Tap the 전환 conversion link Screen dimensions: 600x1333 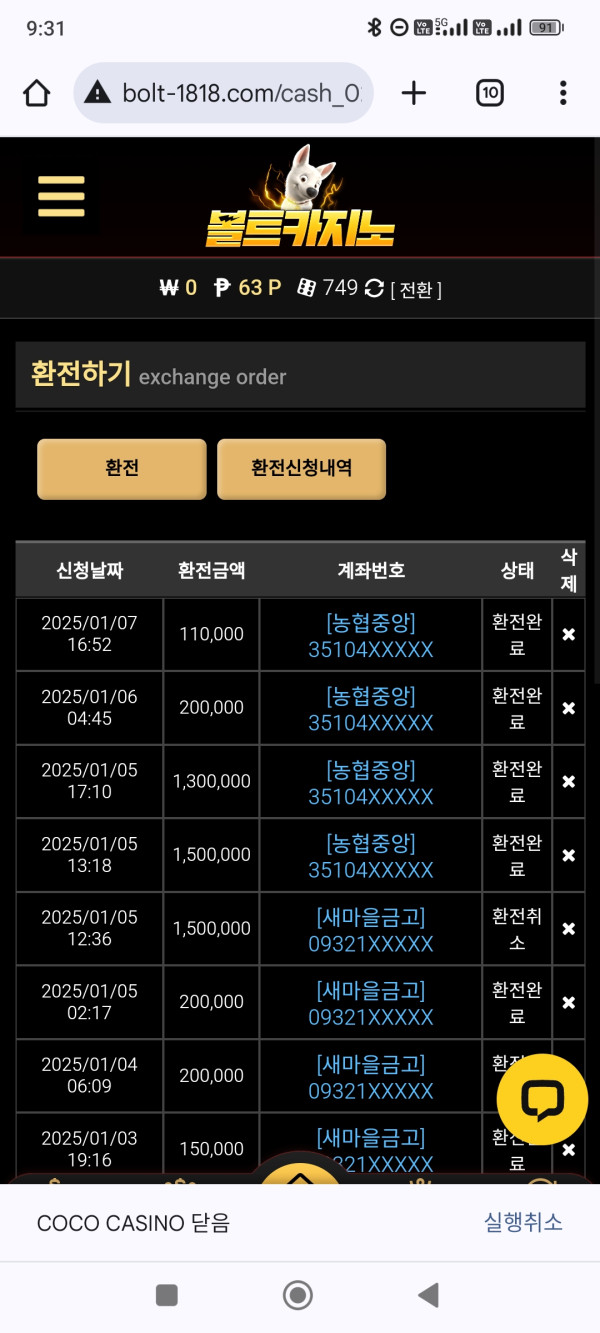[x=415, y=290]
